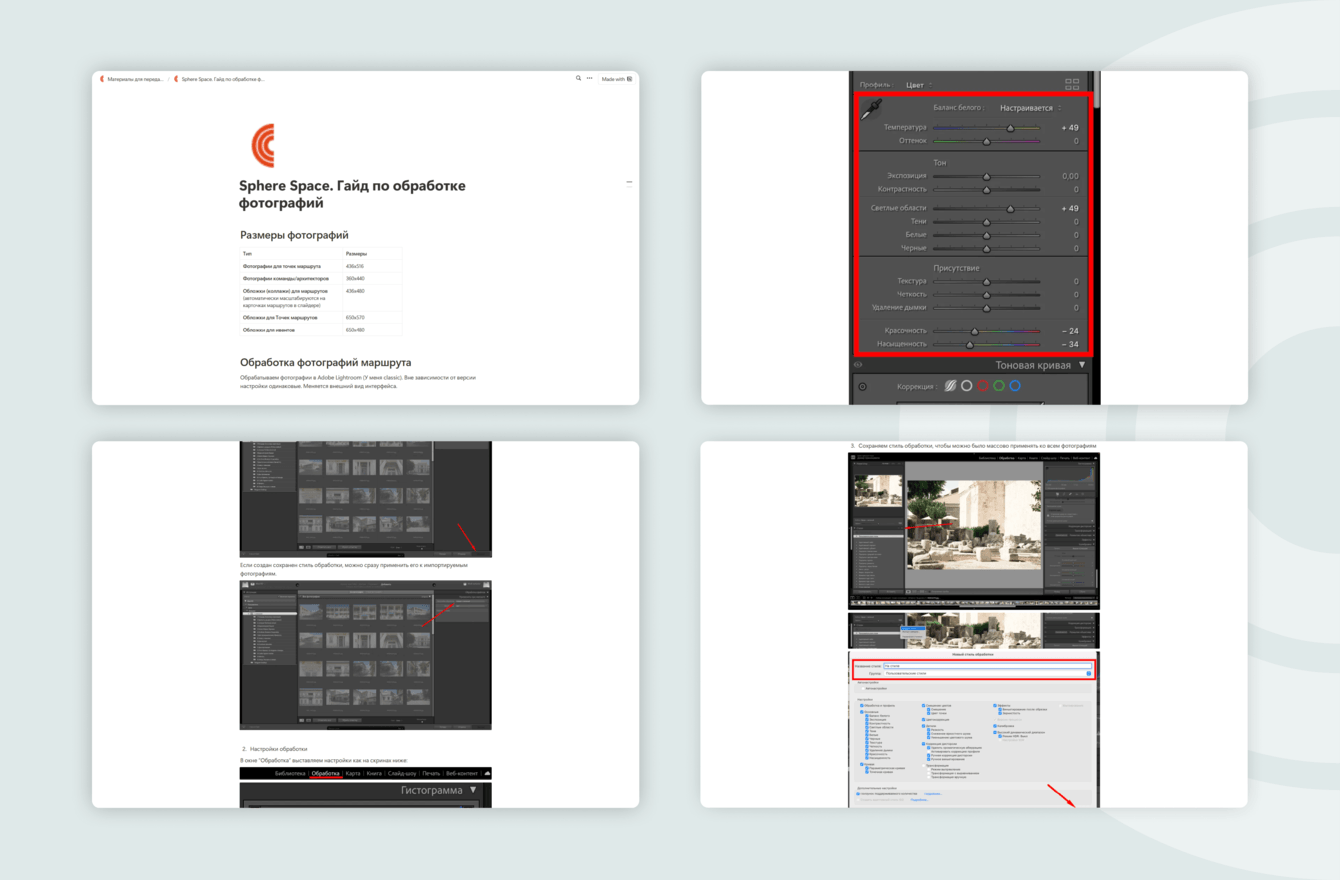Click the Температура value + 49
Screen dimensions: 1340x880
[1070, 128]
